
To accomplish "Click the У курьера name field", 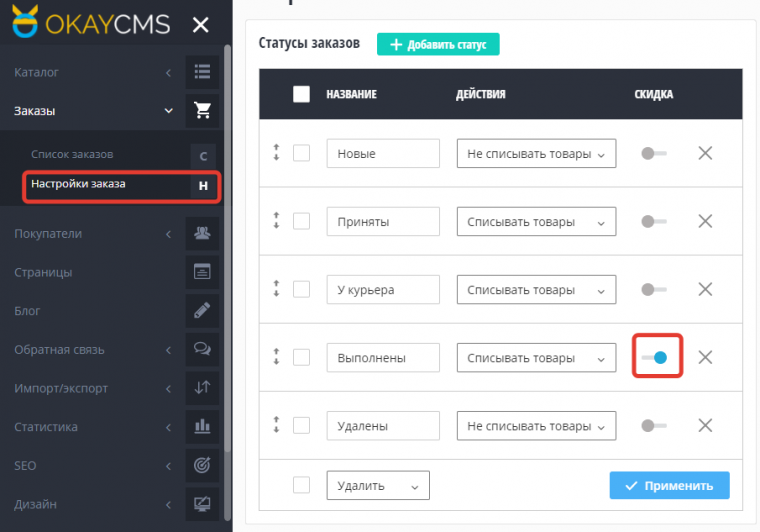I will 383,290.
